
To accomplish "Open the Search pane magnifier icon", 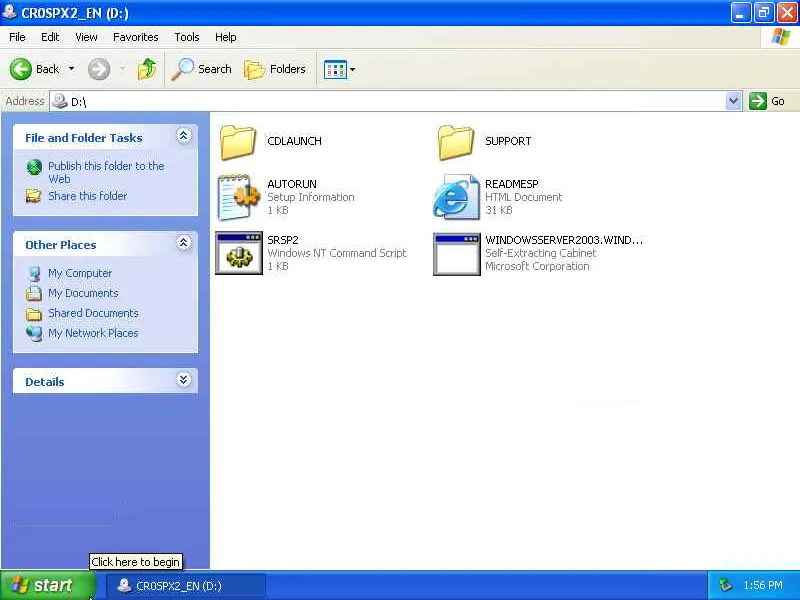I will pos(182,69).
